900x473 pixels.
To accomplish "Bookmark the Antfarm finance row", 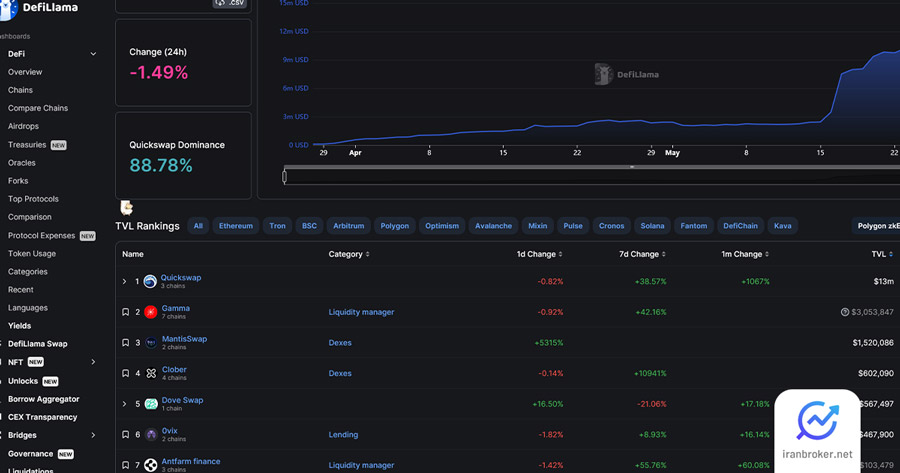I will (125, 465).
